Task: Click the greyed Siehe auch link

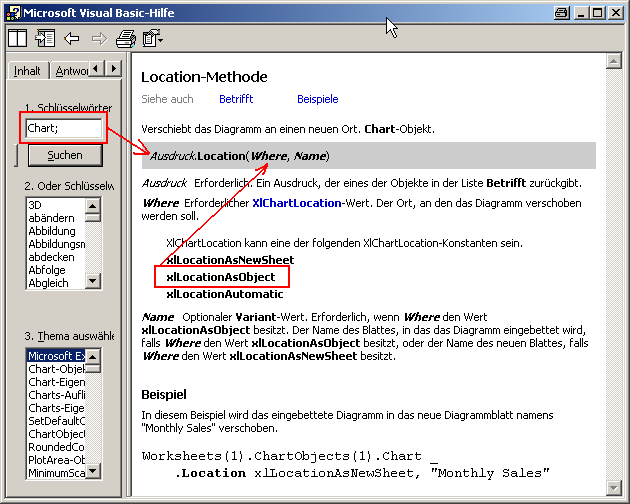Action: click(x=168, y=99)
